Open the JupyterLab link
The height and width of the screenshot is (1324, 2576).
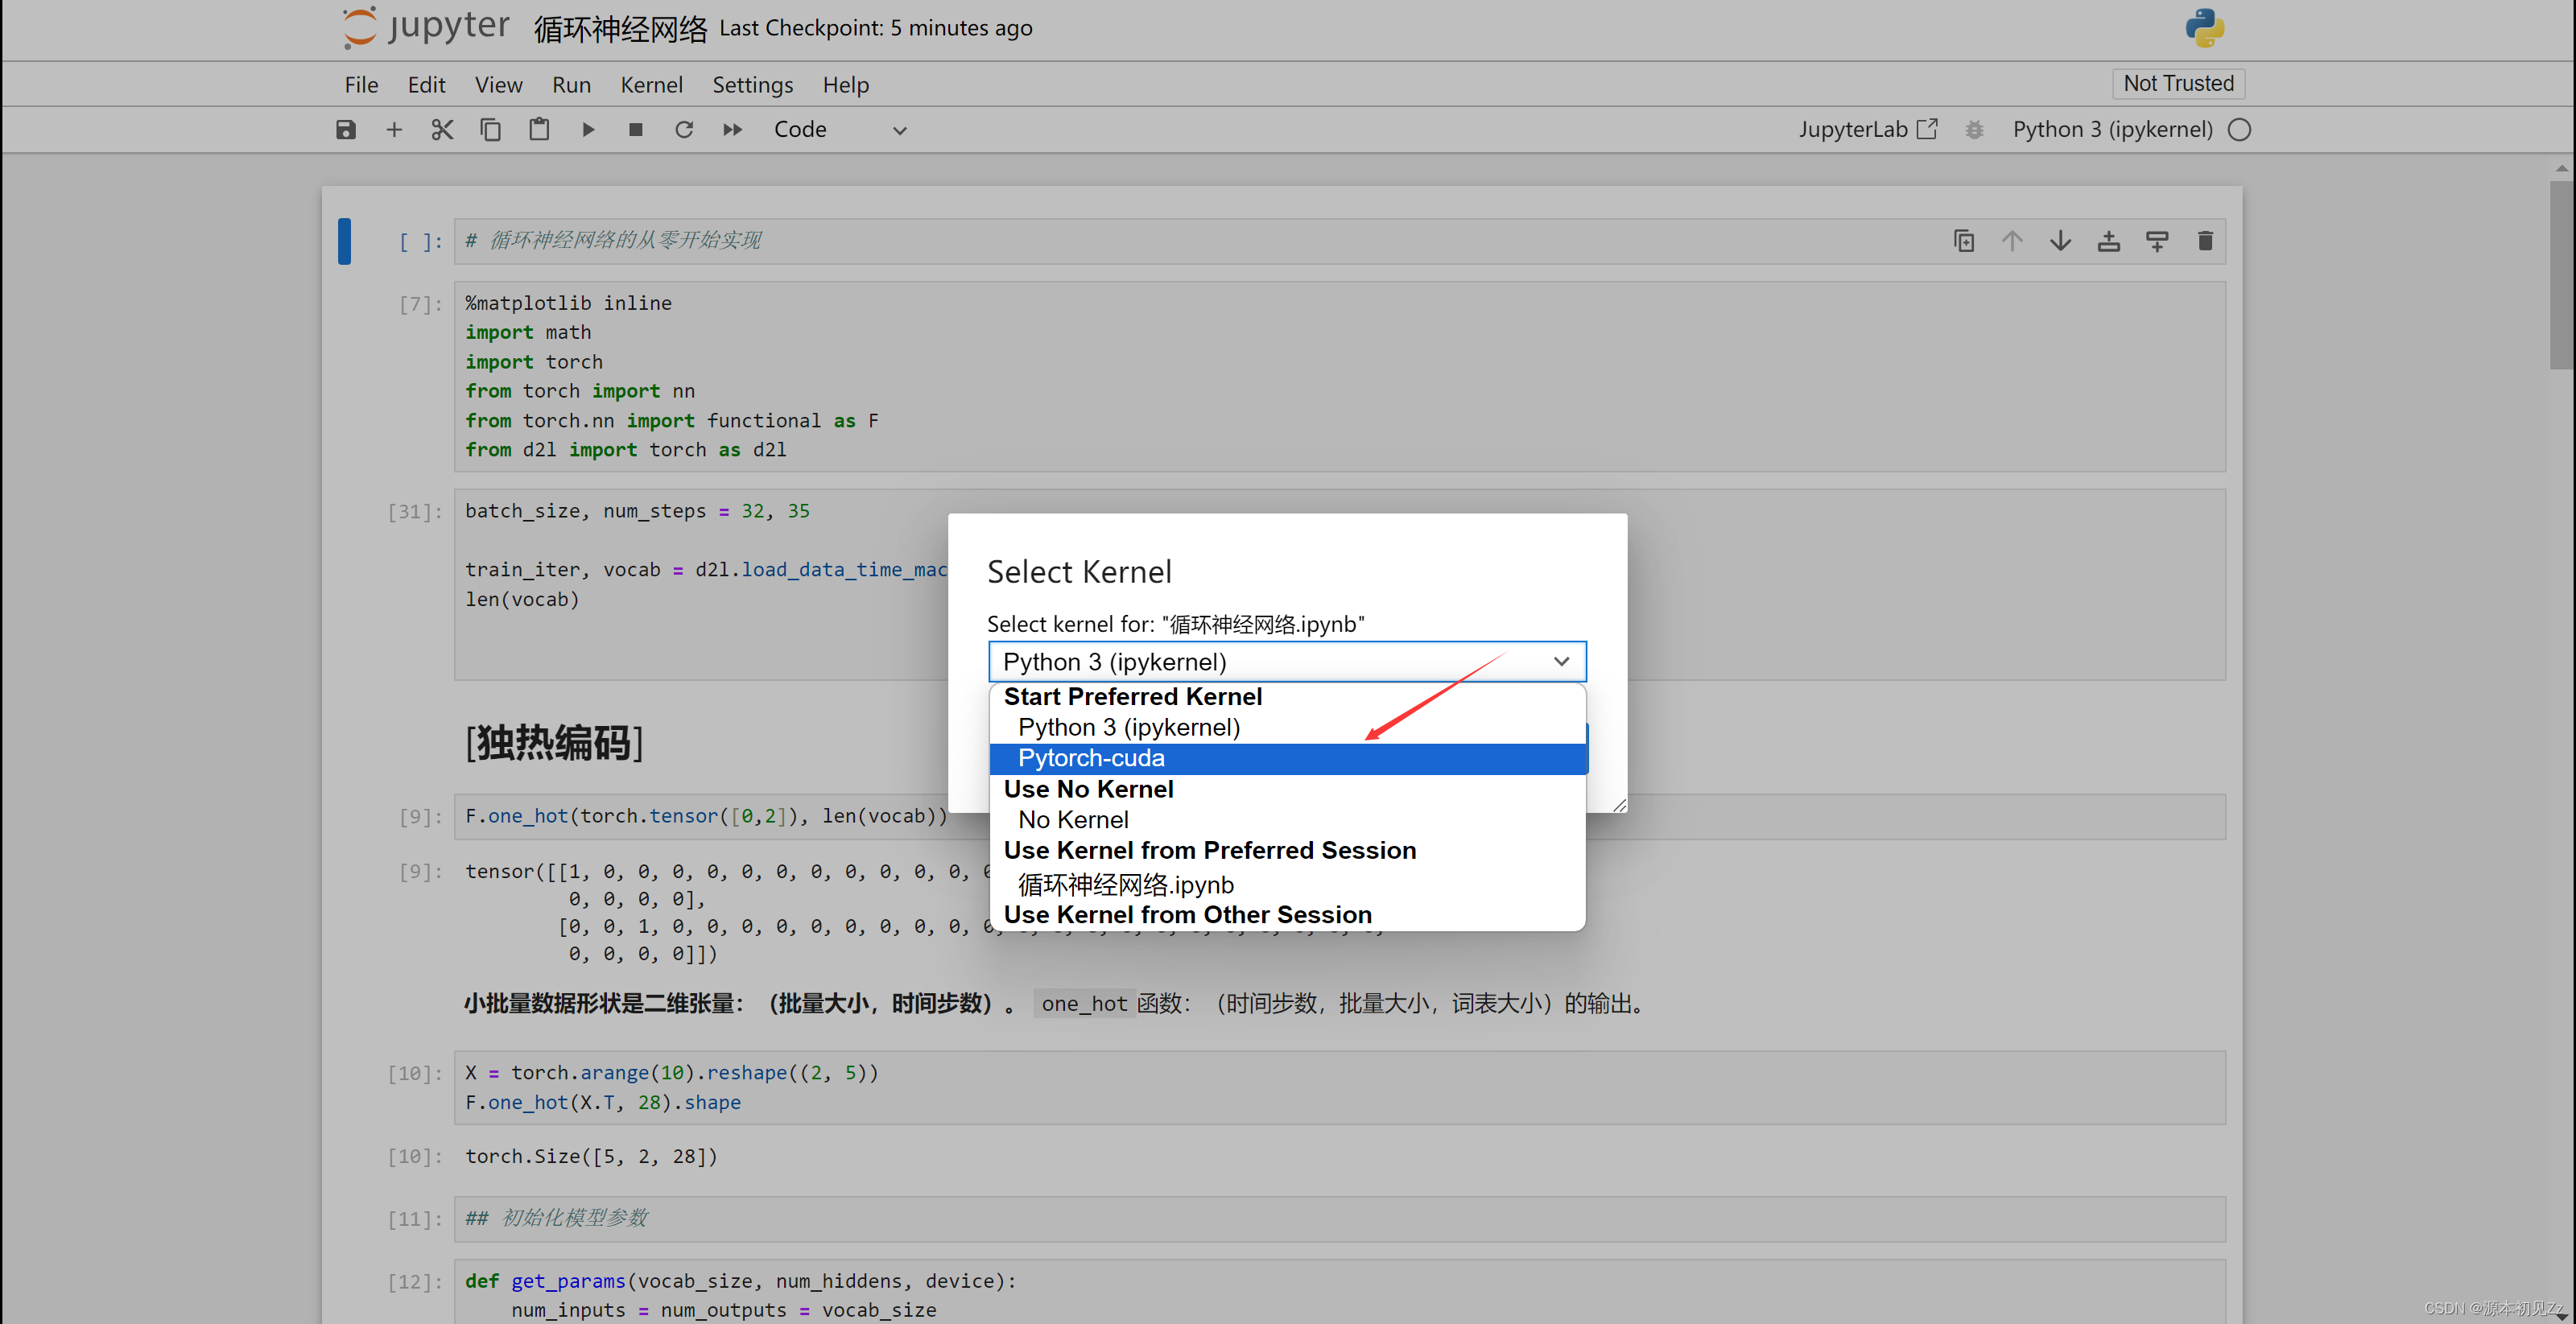[x=1867, y=130]
